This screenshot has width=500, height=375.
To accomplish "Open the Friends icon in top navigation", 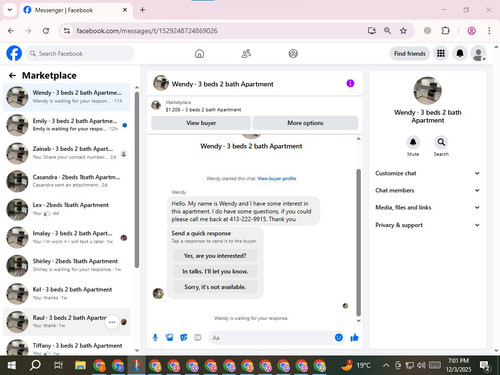I will click(246, 53).
